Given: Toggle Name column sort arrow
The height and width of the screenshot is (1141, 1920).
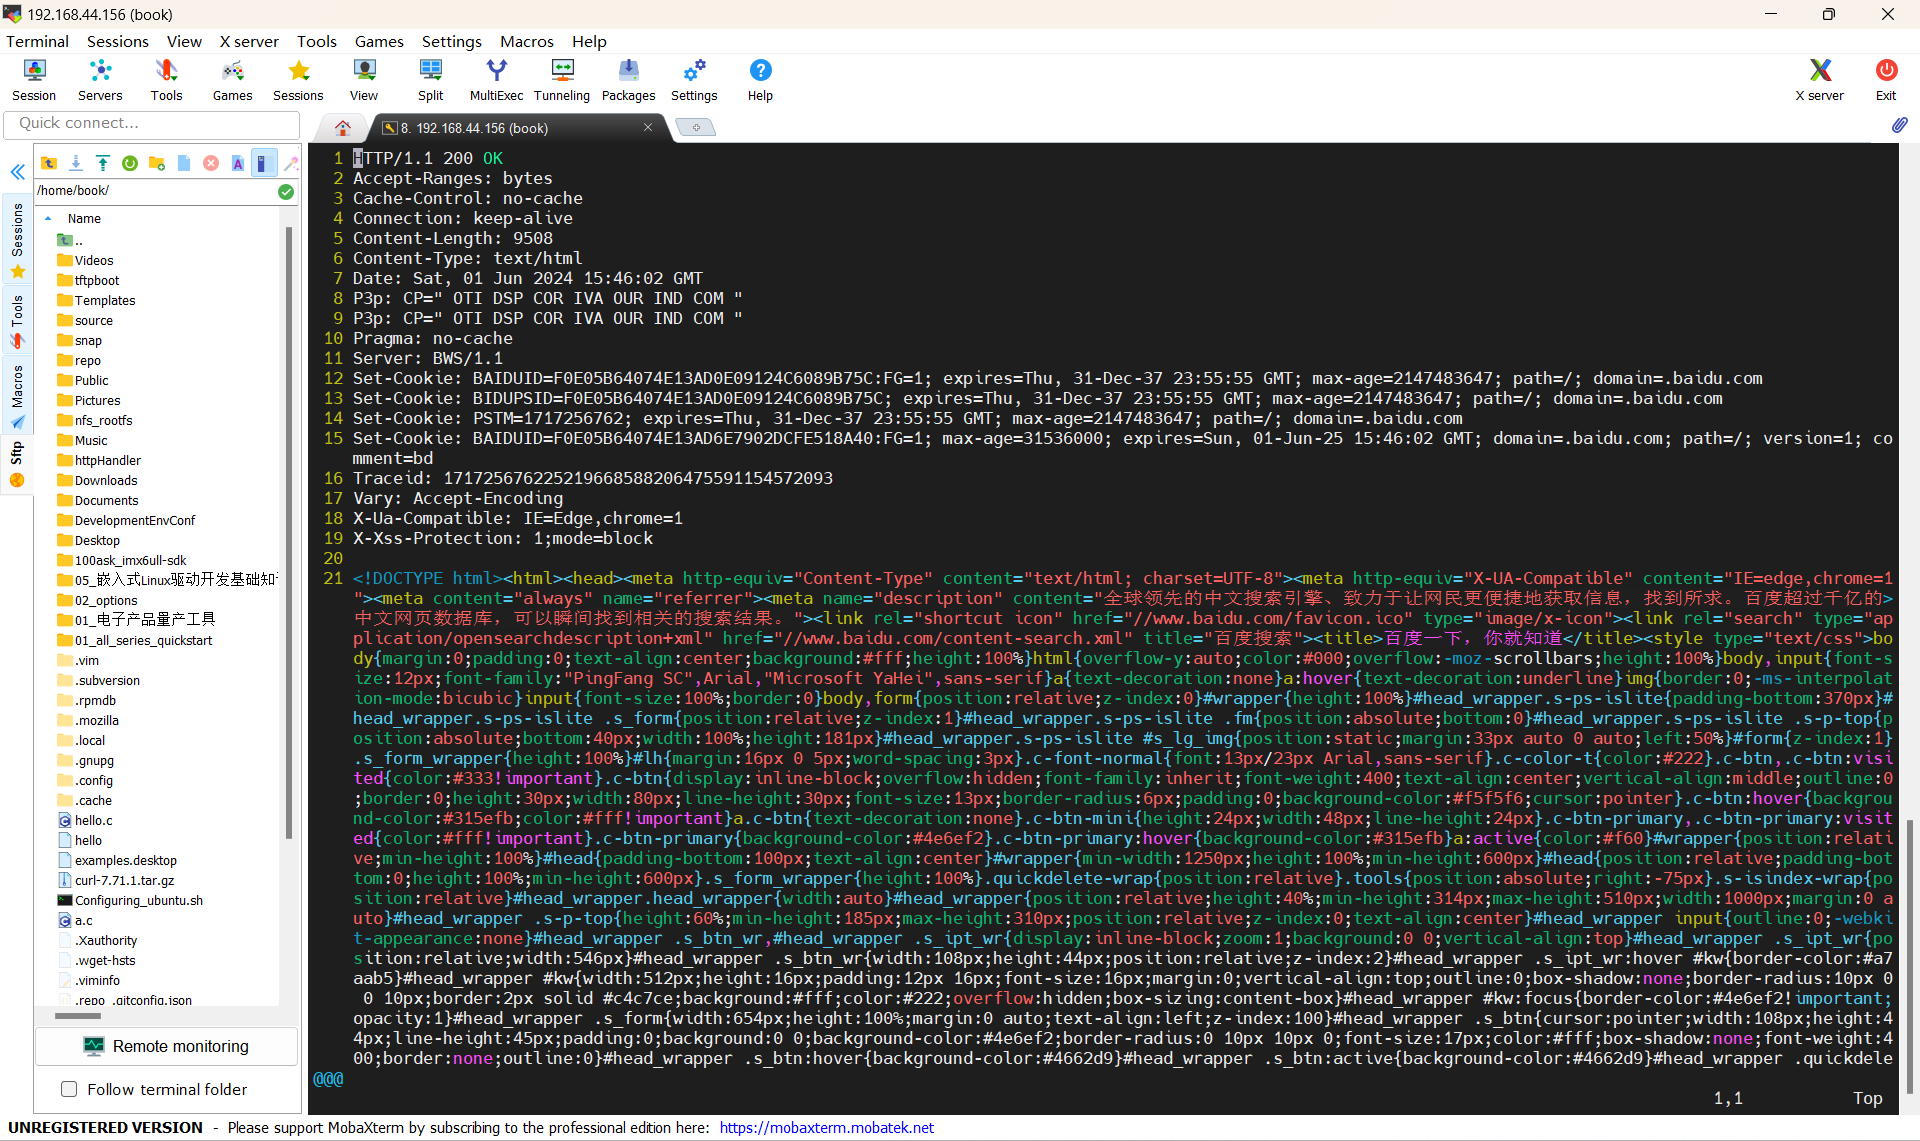Looking at the screenshot, I should pos(48,218).
